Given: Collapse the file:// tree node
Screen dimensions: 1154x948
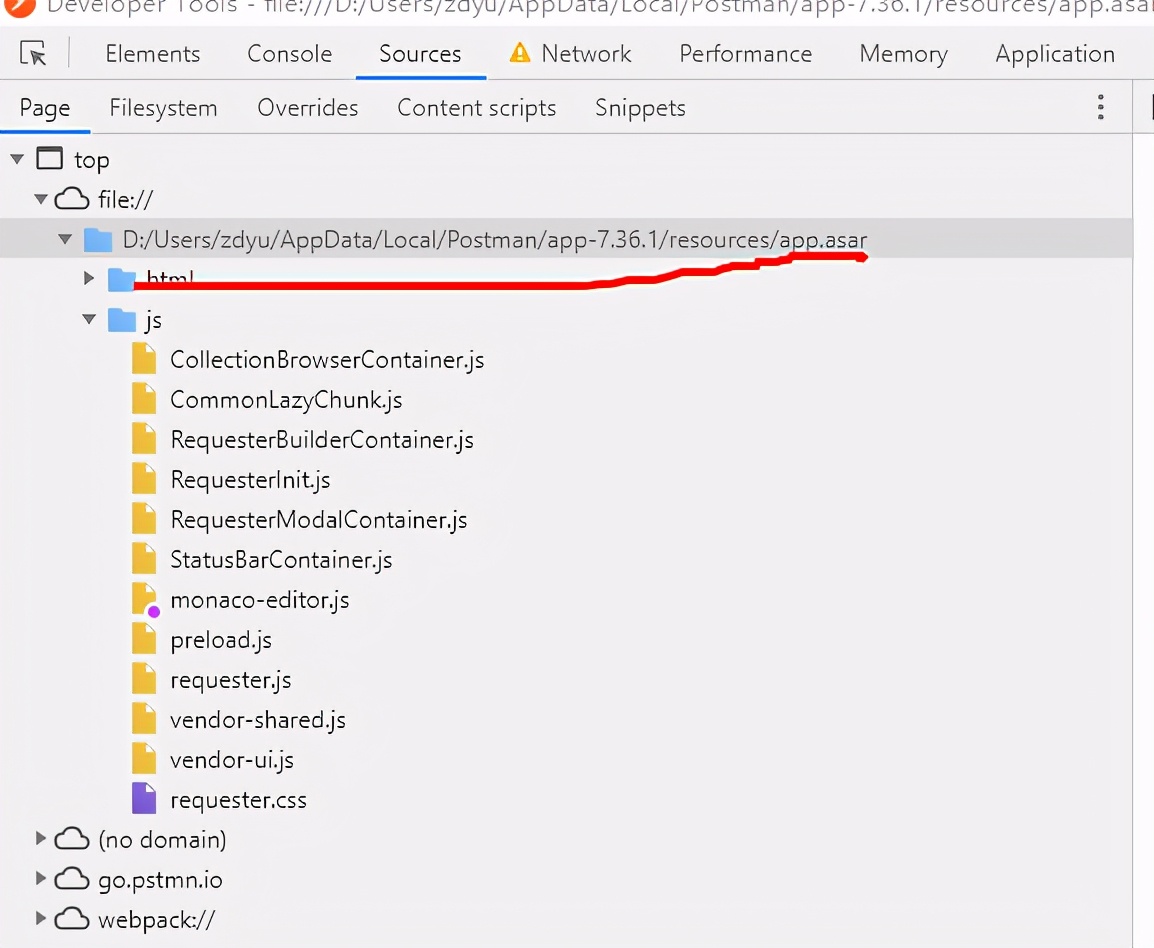Looking at the screenshot, I should point(41,199).
